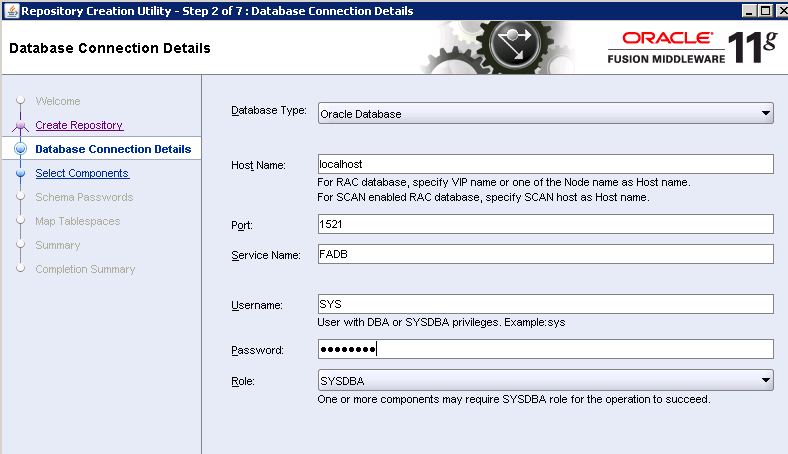
Task: Click the Database Connection Details step bullet
Action: pos(20,149)
